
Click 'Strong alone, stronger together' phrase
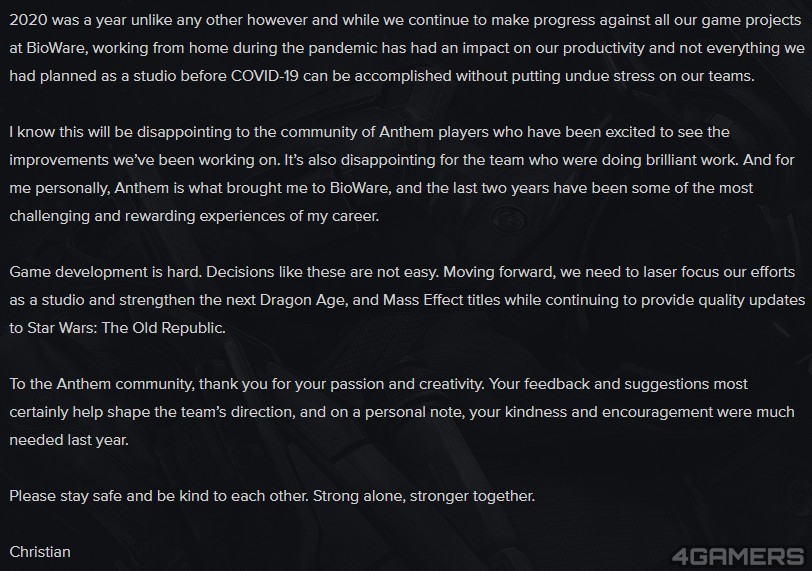click(424, 496)
